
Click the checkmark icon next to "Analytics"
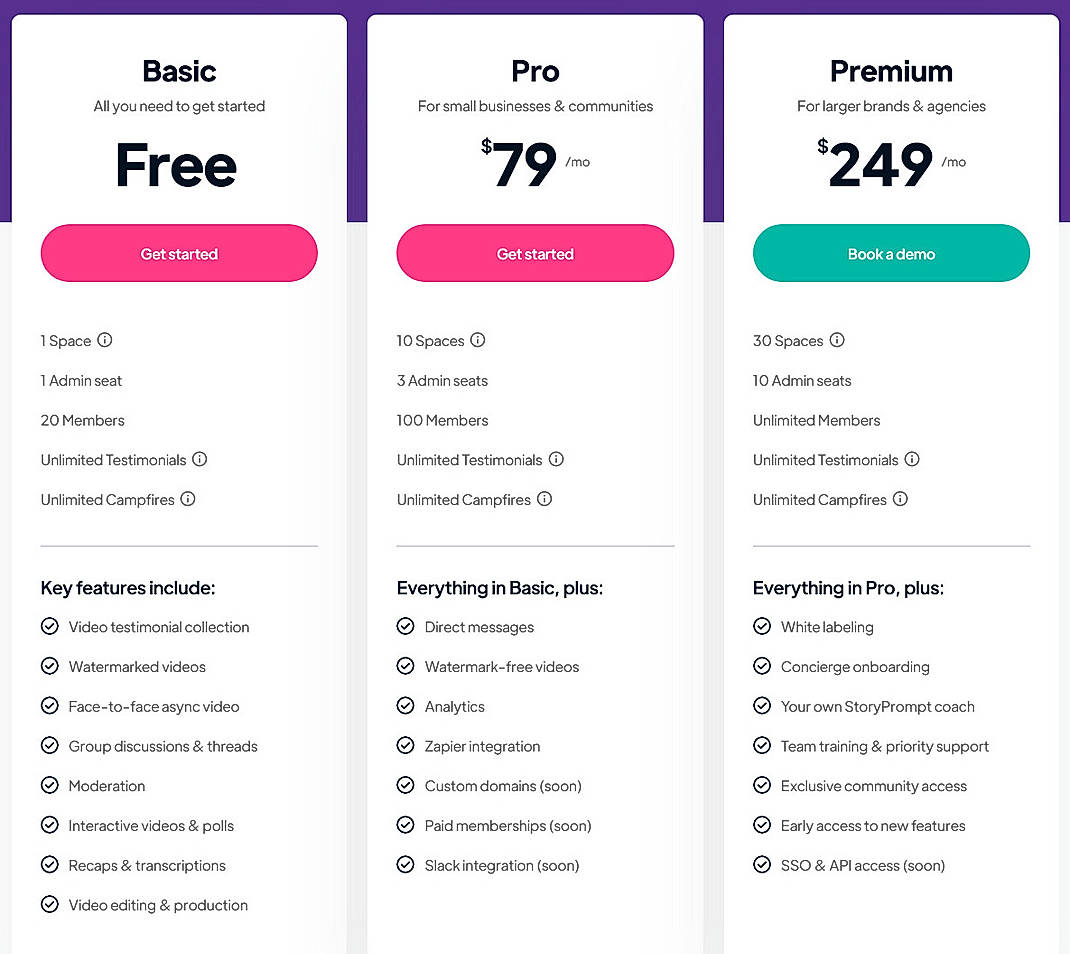405,706
